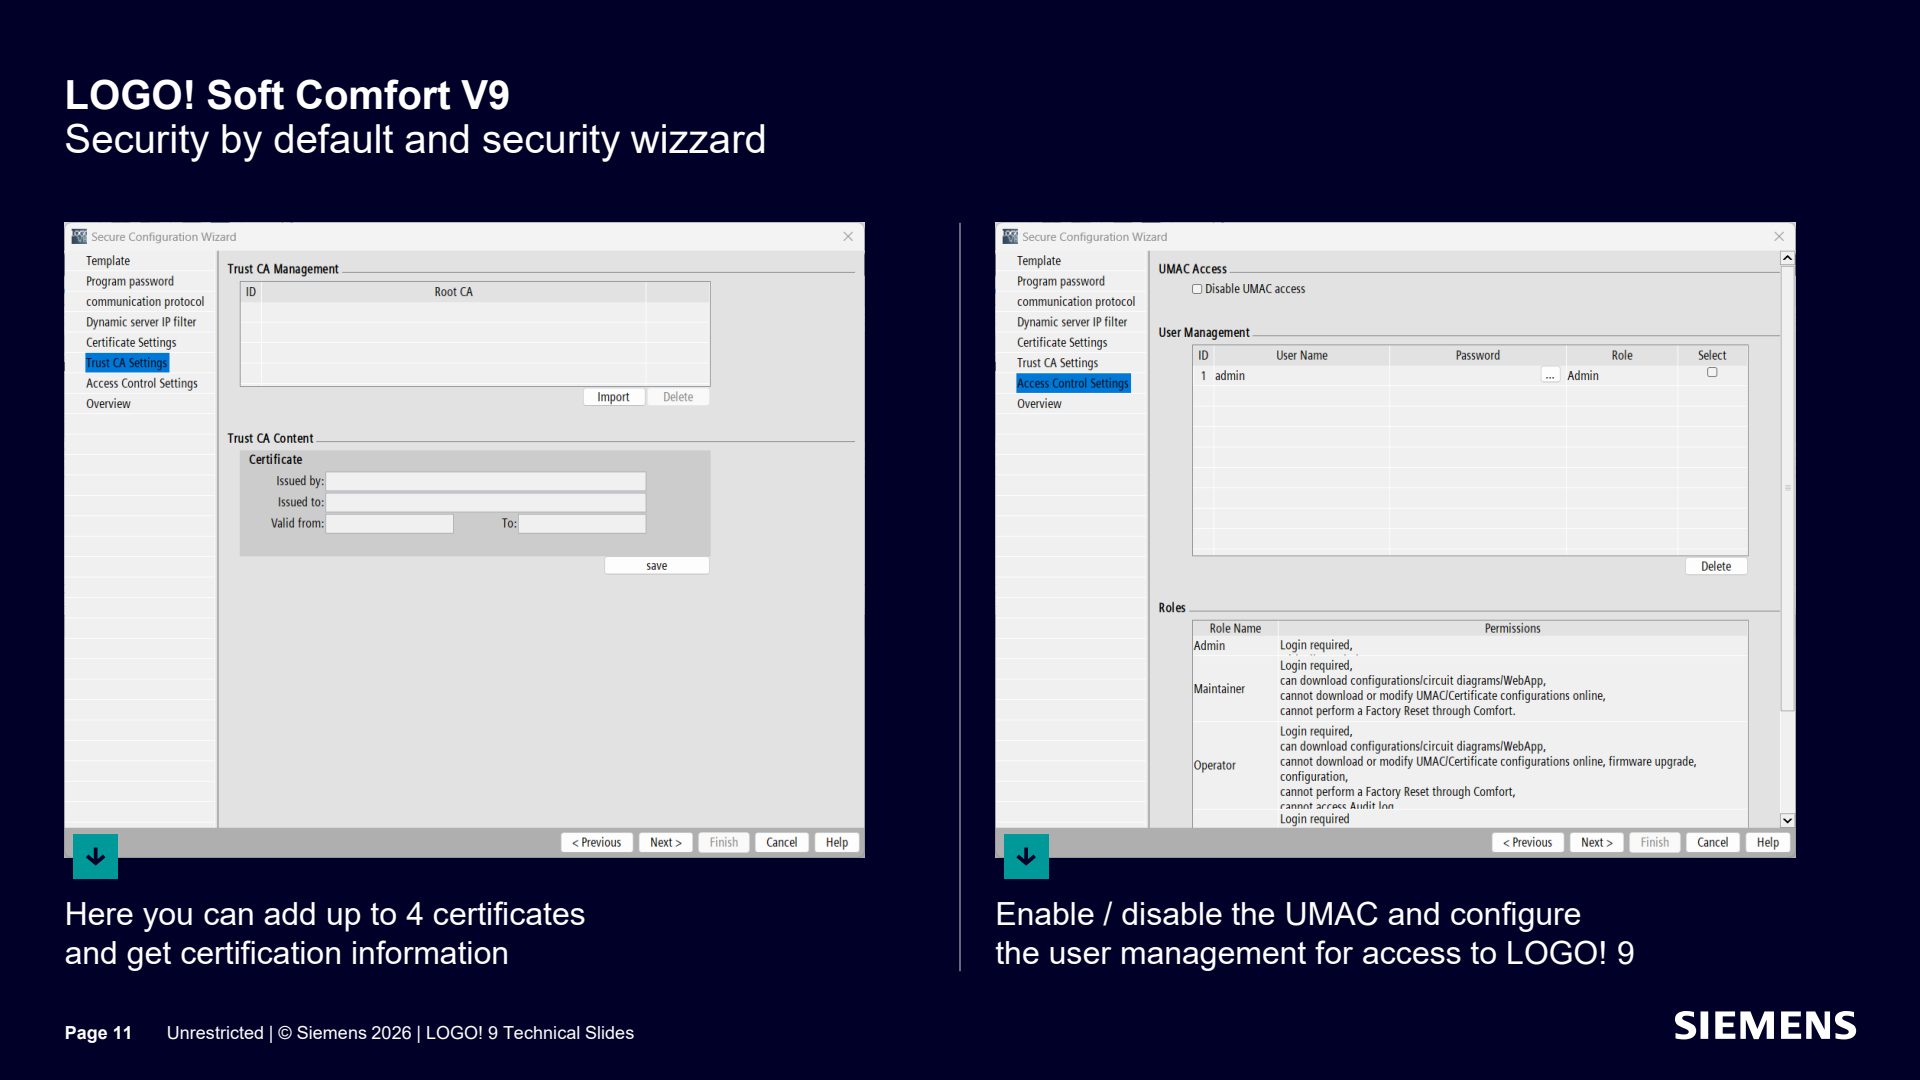The image size is (1920, 1080).
Task: Select the highlighted Trust CA Settings in the left wizard
Action: [127, 363]
